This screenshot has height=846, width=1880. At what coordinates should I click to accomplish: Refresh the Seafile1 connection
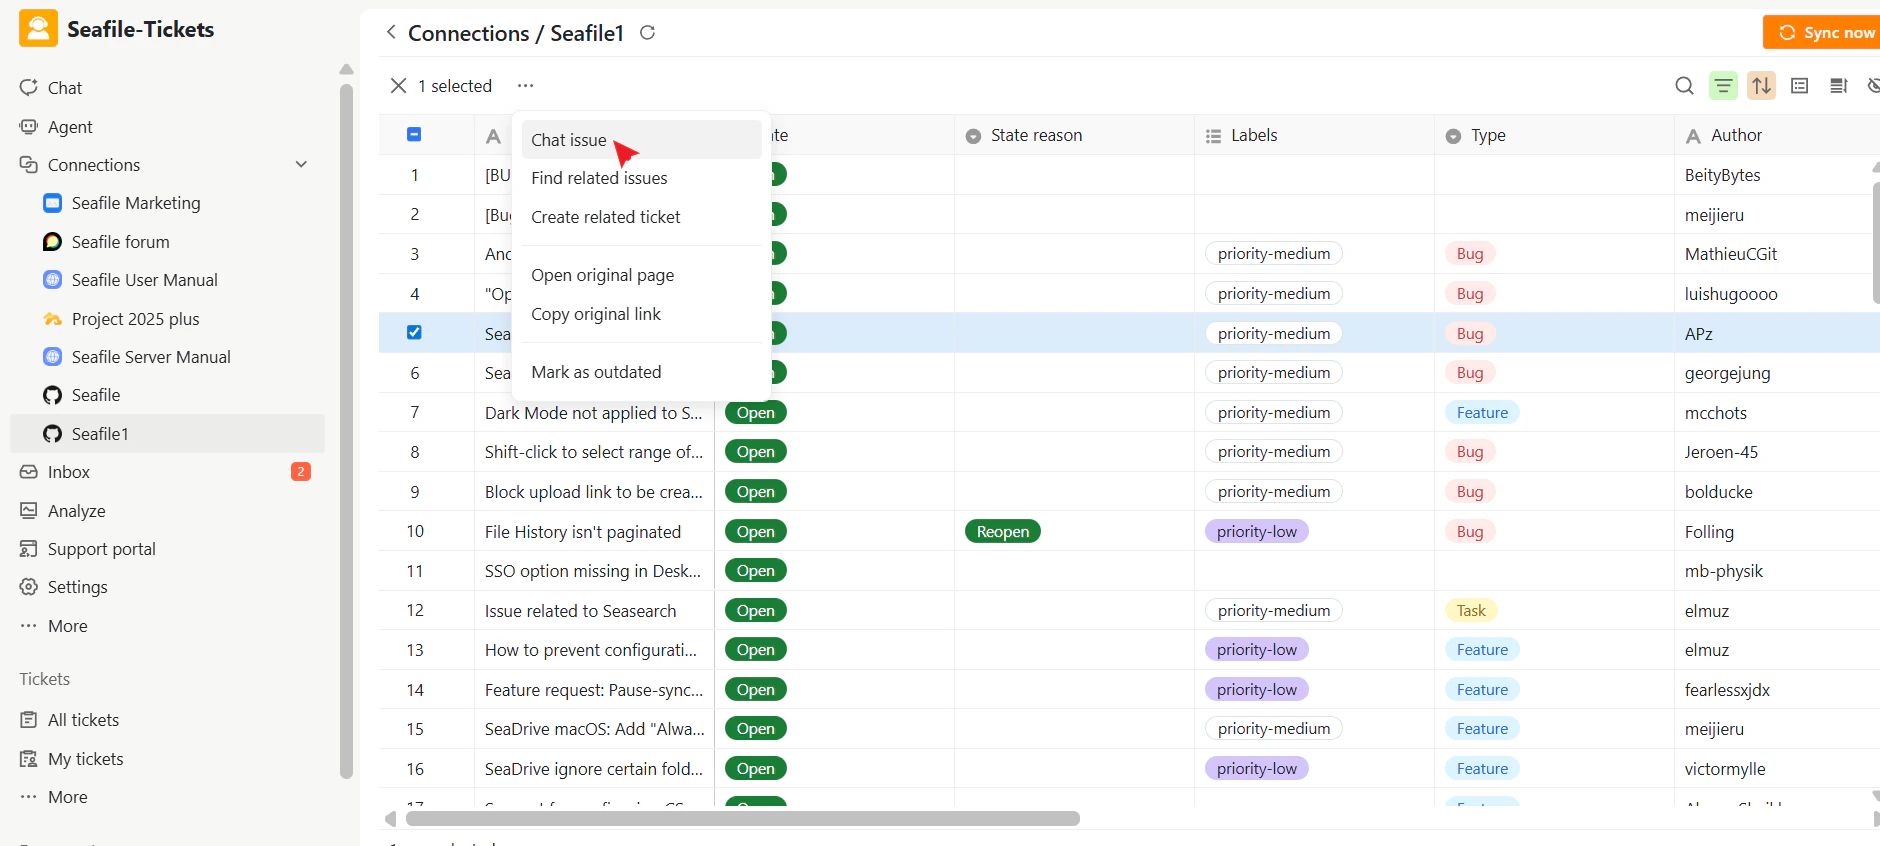pyautogui.click(x=647, y=32)
